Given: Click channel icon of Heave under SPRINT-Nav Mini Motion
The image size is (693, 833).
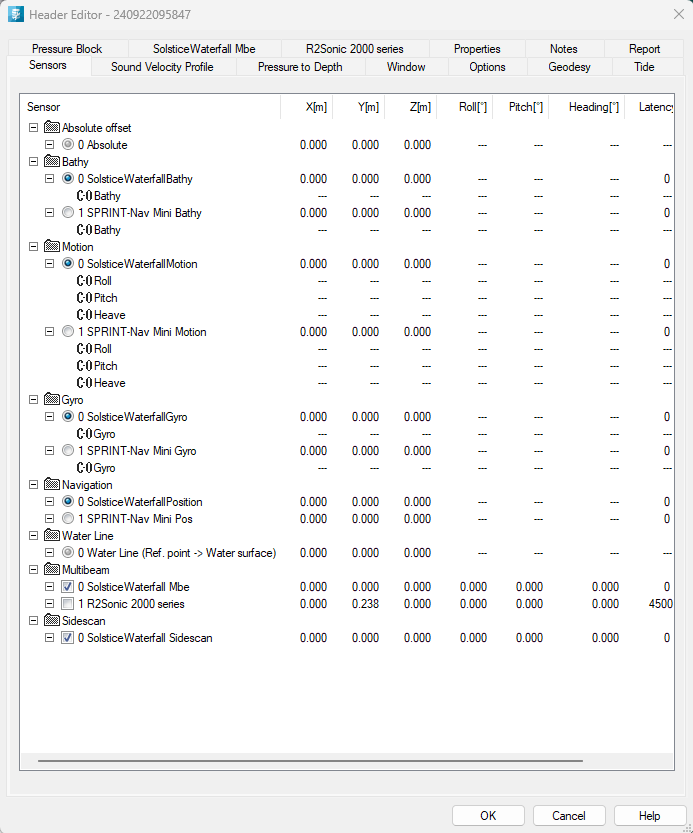Looking at the screenshot, I should point(84,383).
